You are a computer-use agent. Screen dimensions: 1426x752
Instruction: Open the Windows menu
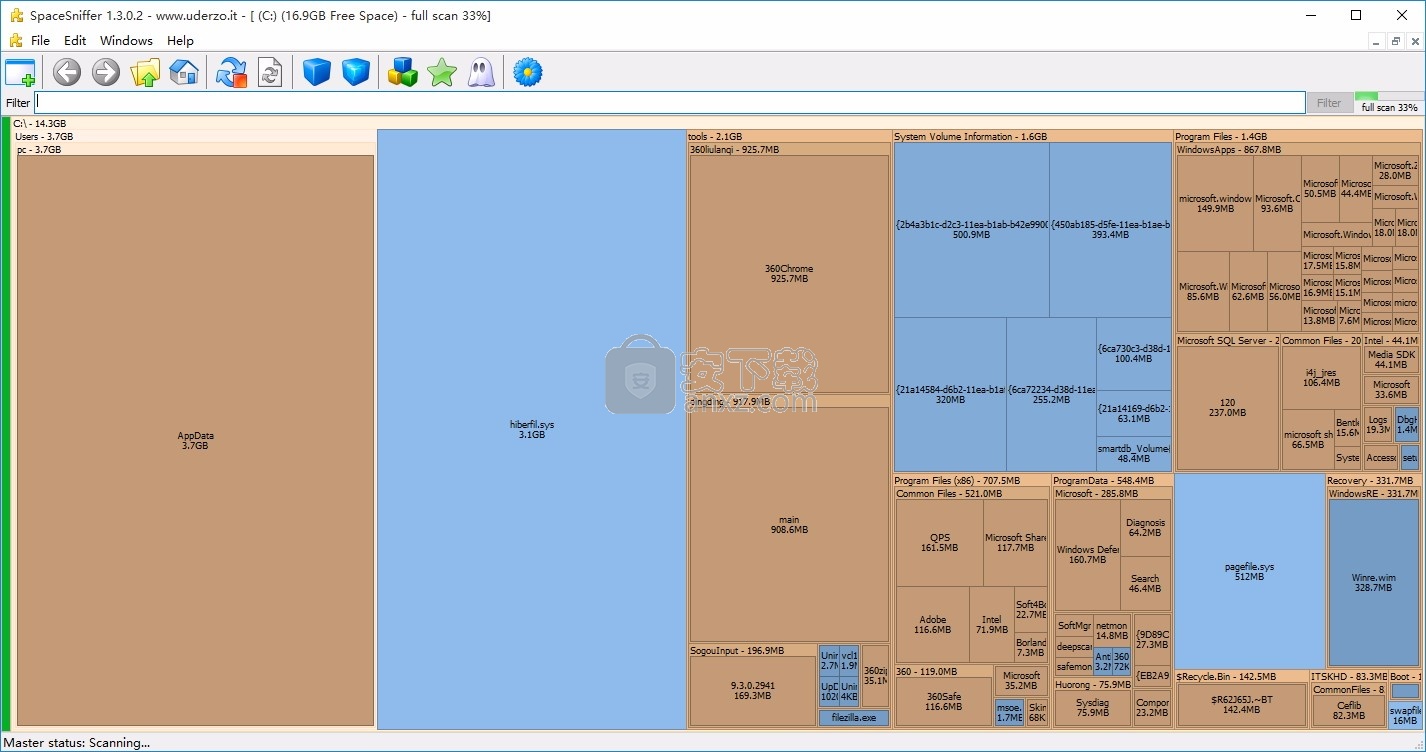(126, 41)
